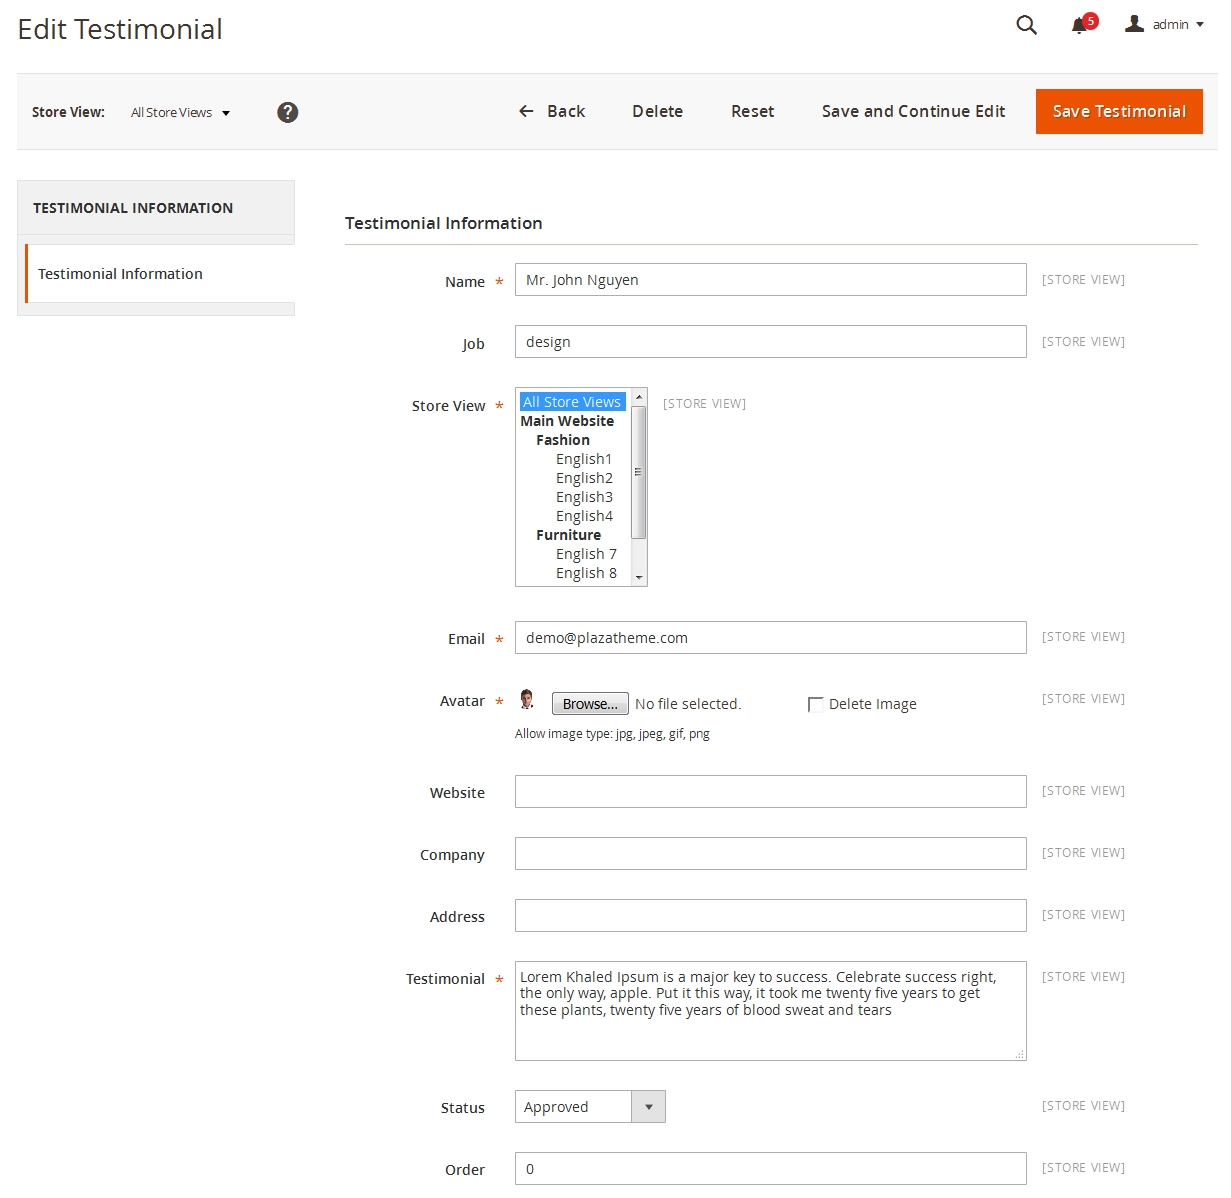Click Browse to upload a new avatar
The width and height of the screenshot is (1231, 1198).
click(x=589, y=703)
